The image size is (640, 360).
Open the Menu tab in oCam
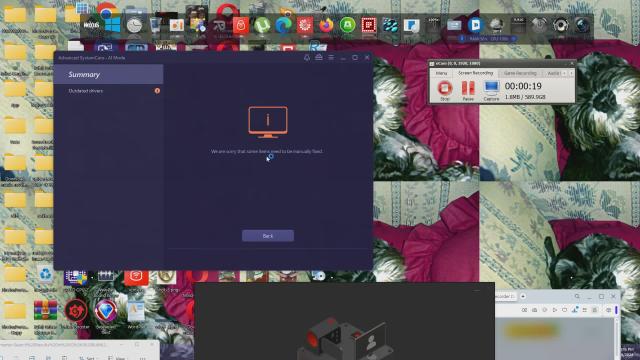coord(441,73)
